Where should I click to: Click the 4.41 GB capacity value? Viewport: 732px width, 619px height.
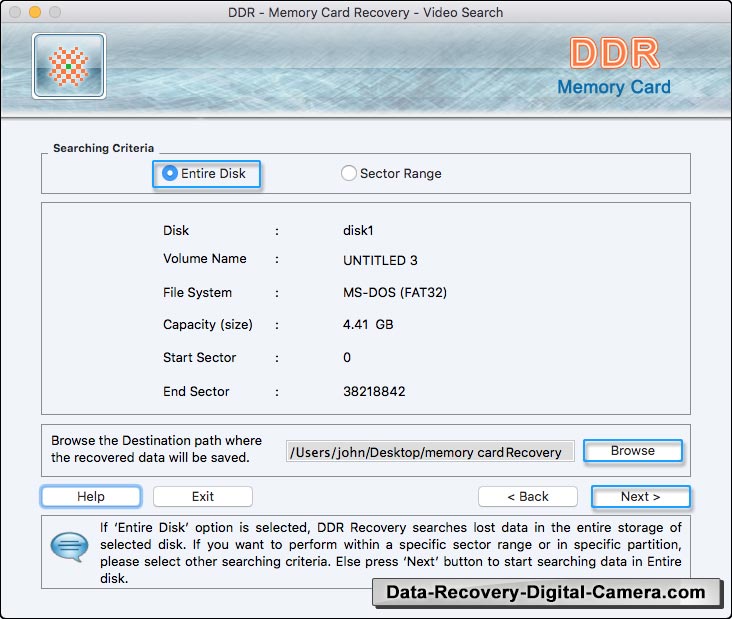click(x=368, y=324)
